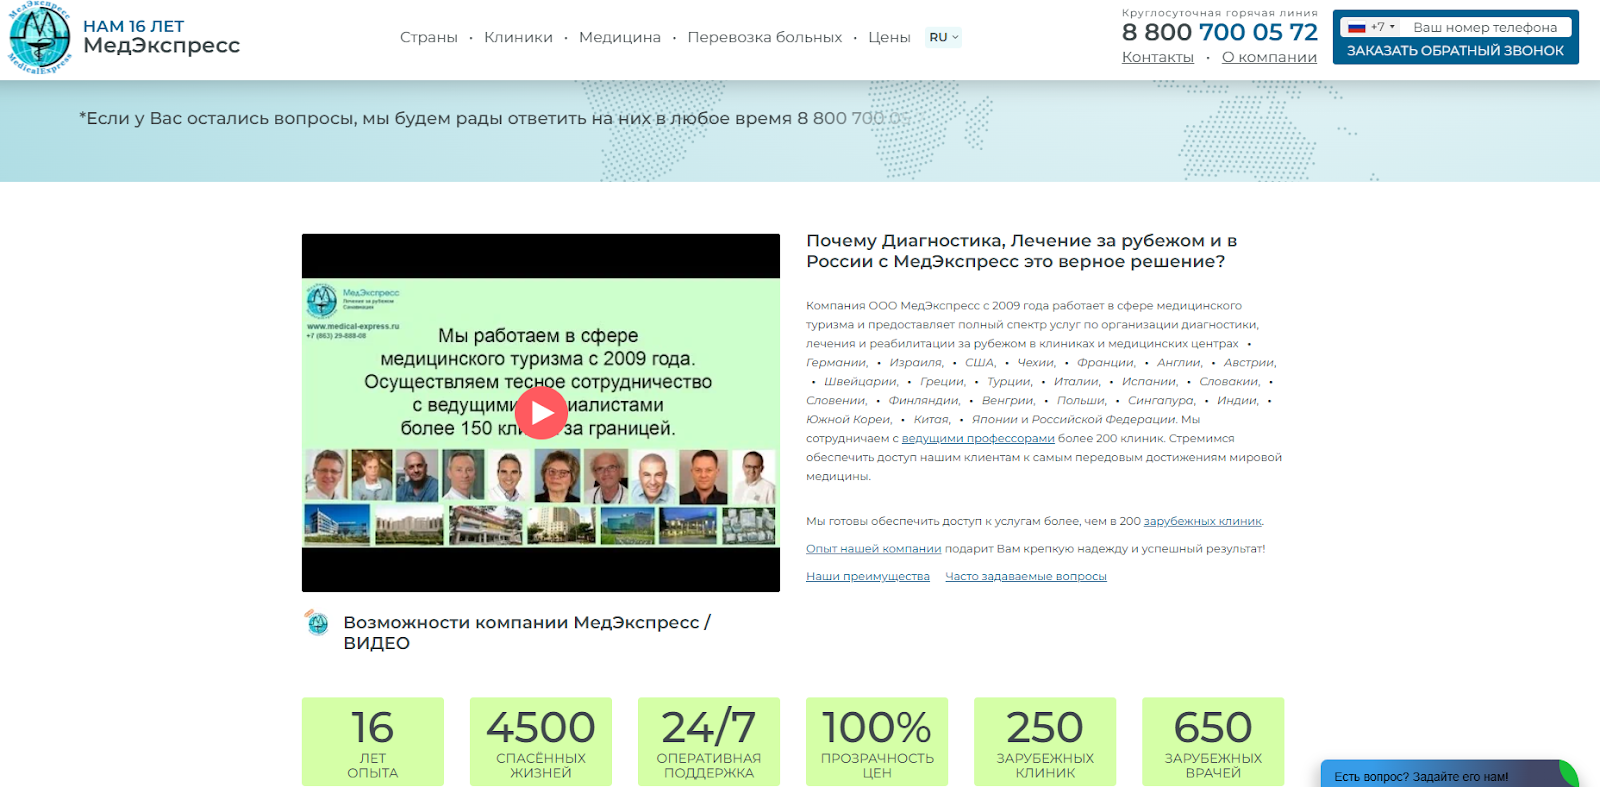This screenshot has height=787, width=1600.
Task: Open the Клиники menu
Action: click(x=518, y=37)
